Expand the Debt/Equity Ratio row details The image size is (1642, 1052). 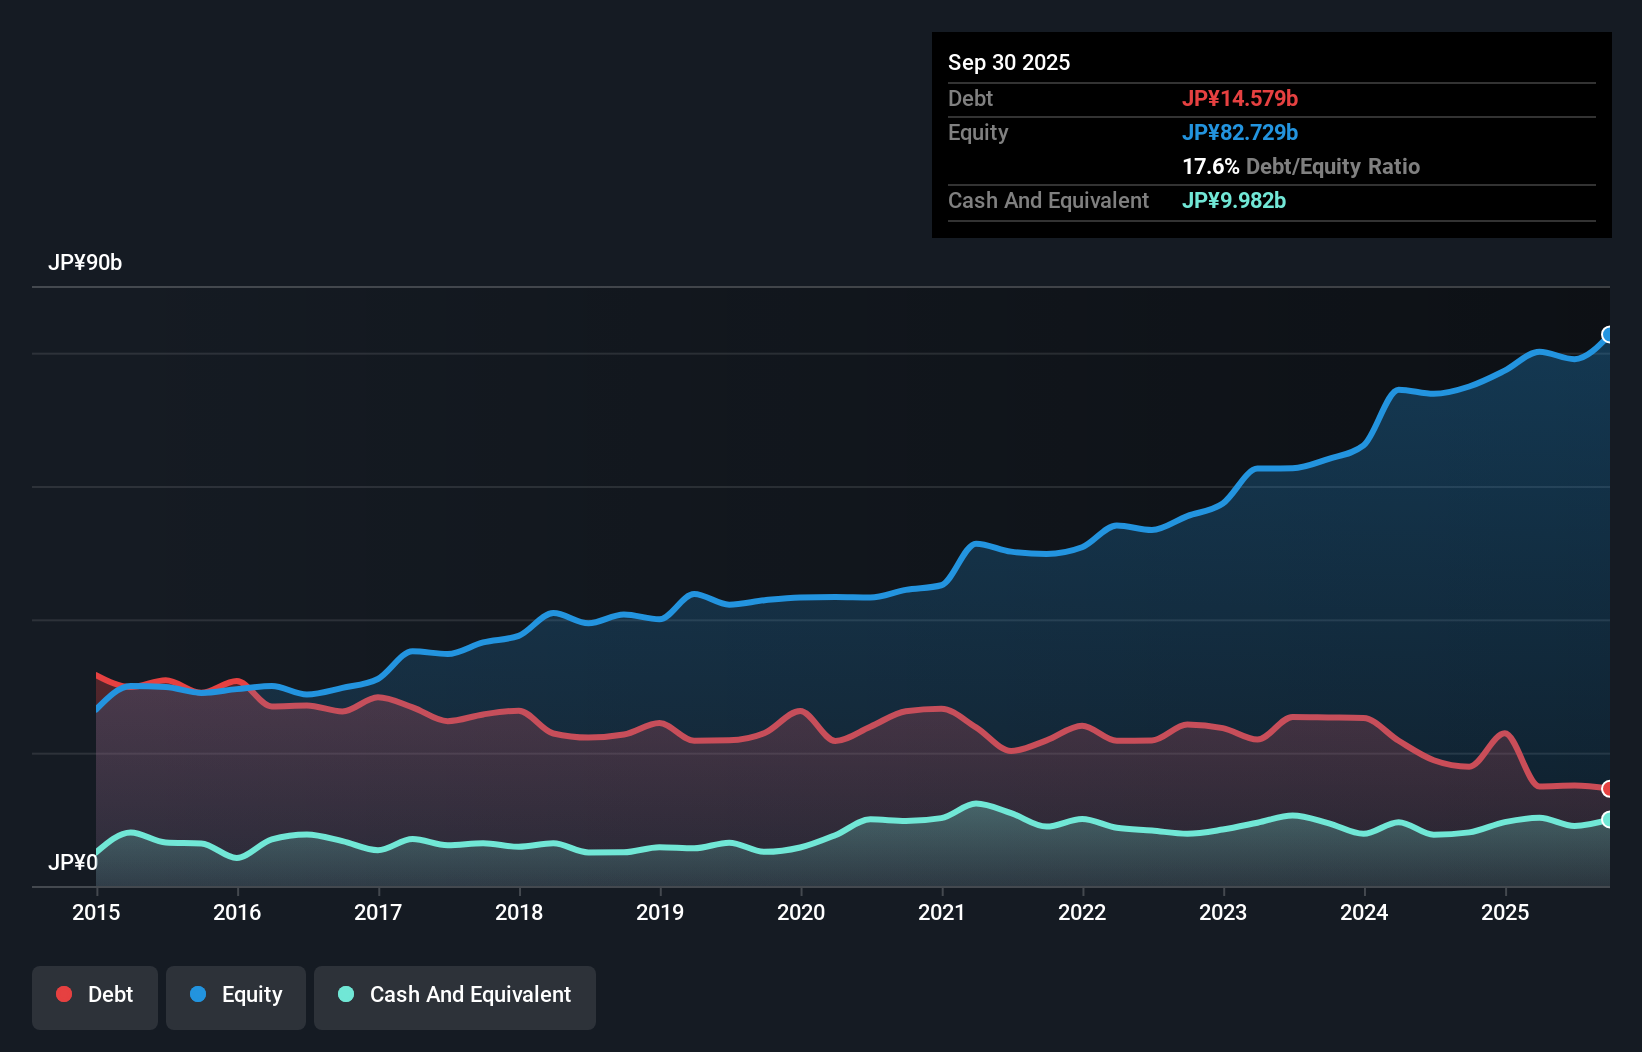tap(1301, 166)
